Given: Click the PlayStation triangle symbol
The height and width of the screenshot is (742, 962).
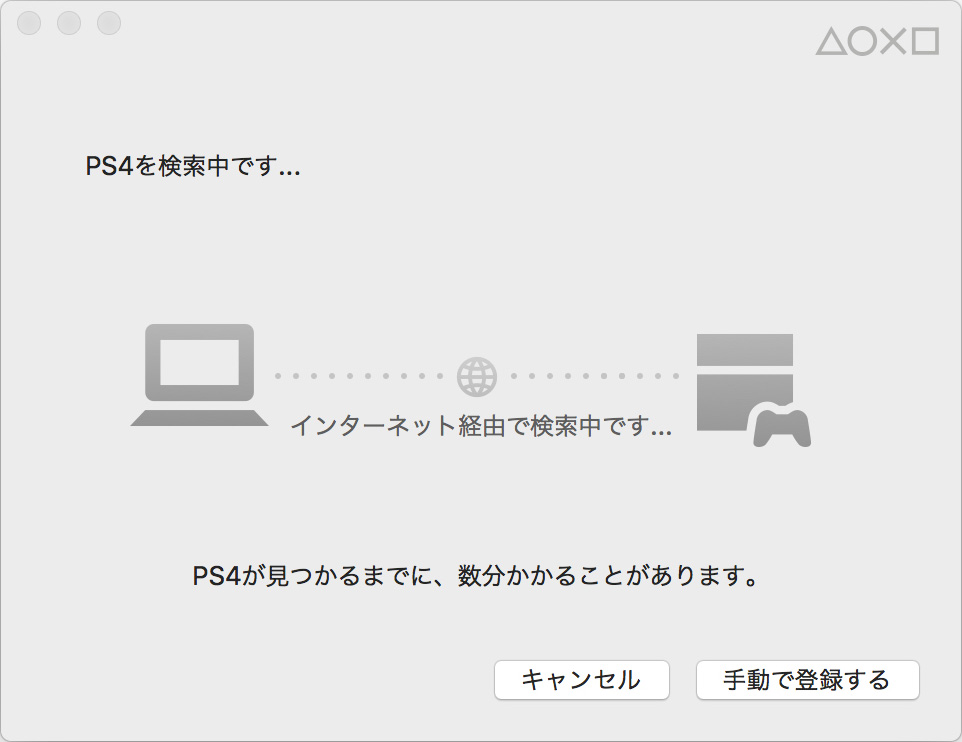Looking at the screenshot, I should pos(831,42).
